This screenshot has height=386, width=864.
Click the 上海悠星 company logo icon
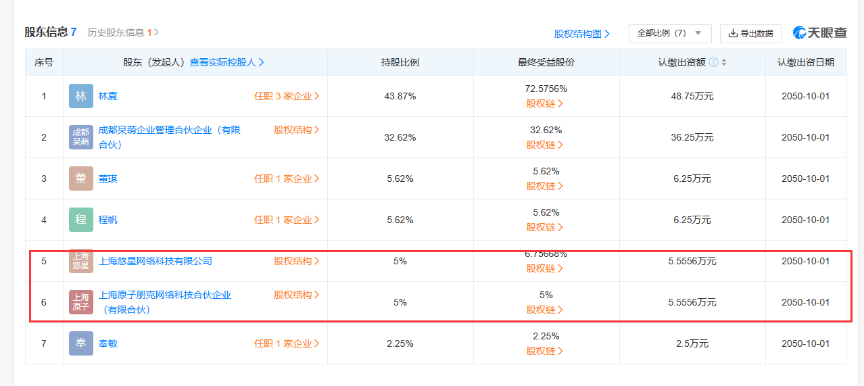[x=81, y=261]
